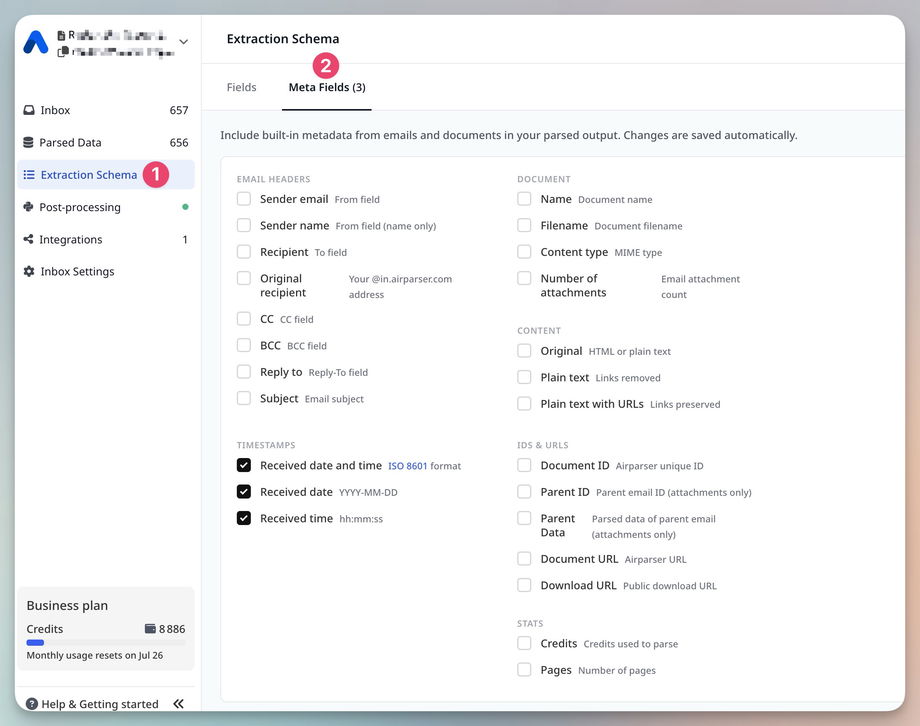Open the Parsed Data menu item
This screenshot has height=726, width=920.
pos(106,142)
